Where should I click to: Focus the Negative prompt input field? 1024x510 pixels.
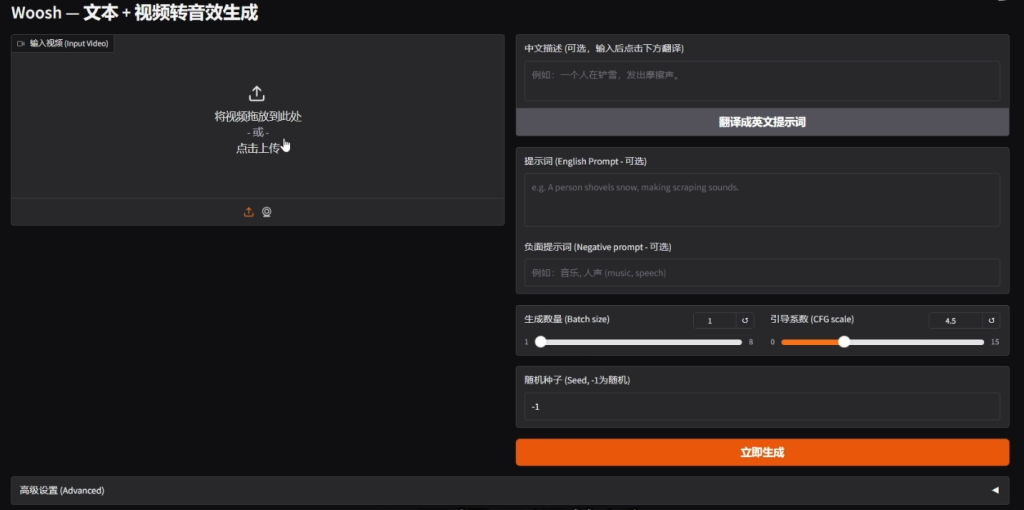click(762, 272)
